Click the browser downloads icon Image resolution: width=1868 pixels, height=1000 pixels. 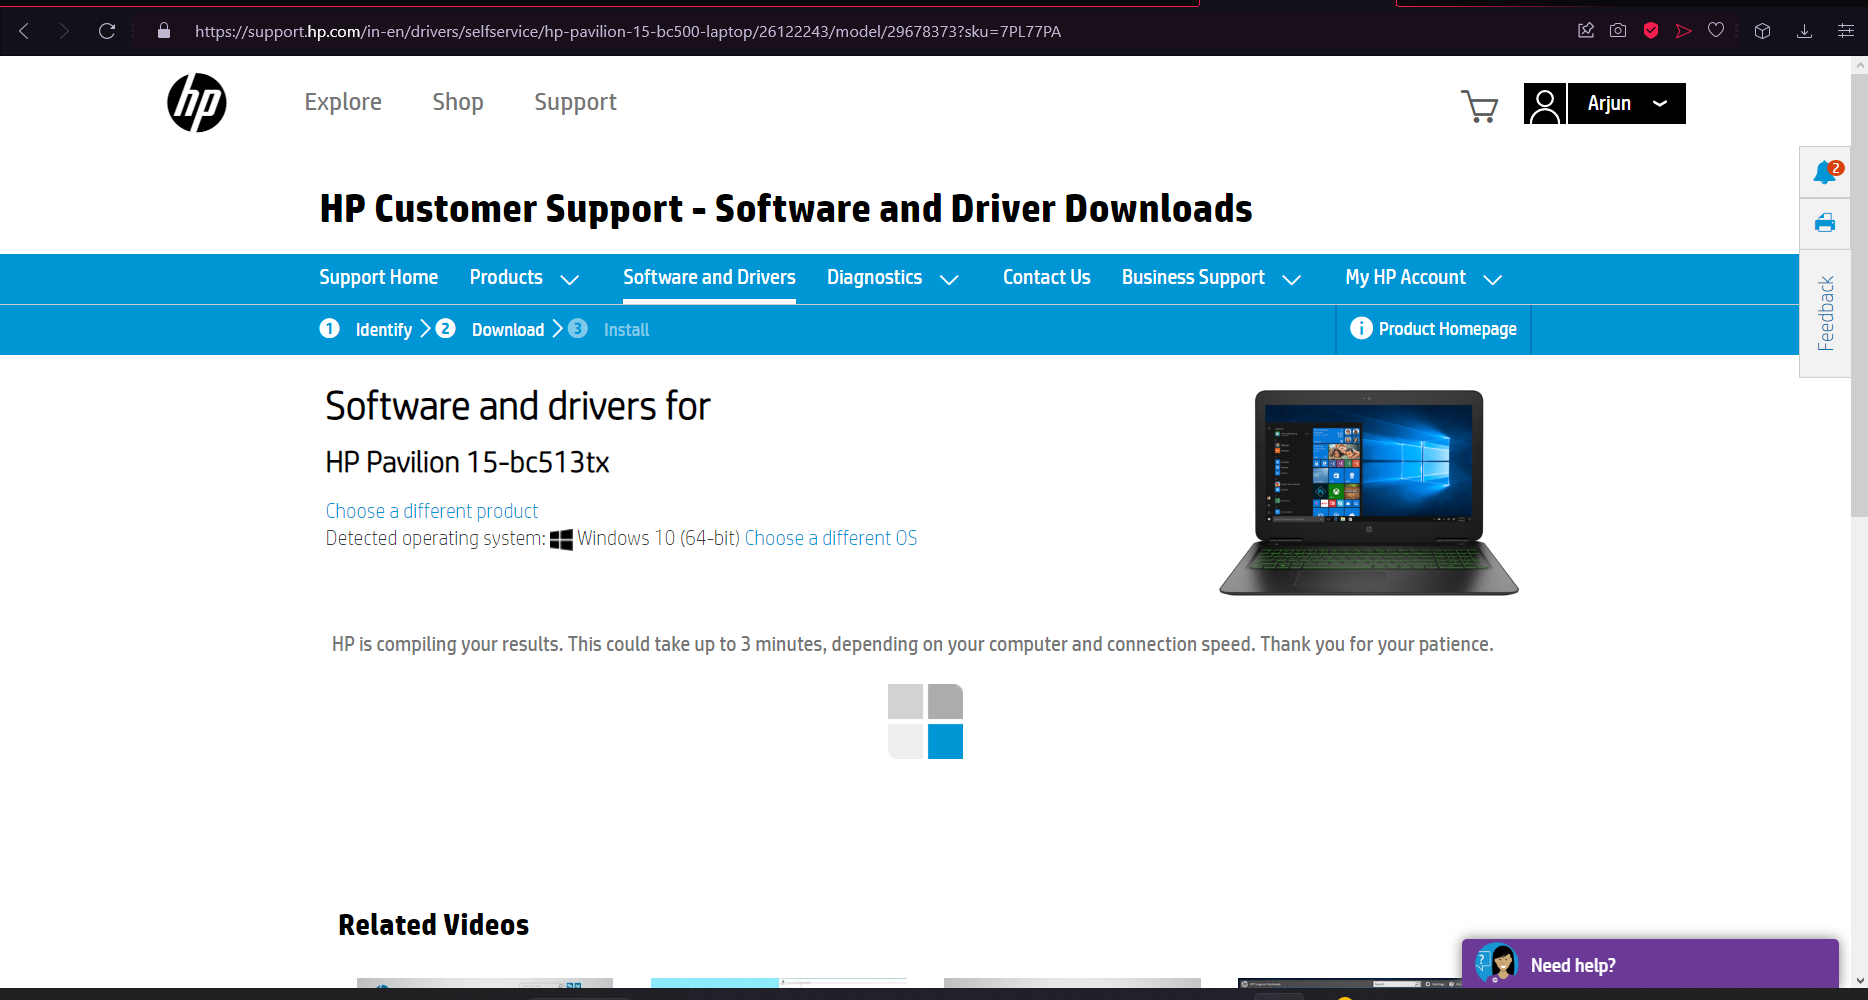coord(1804,31)
